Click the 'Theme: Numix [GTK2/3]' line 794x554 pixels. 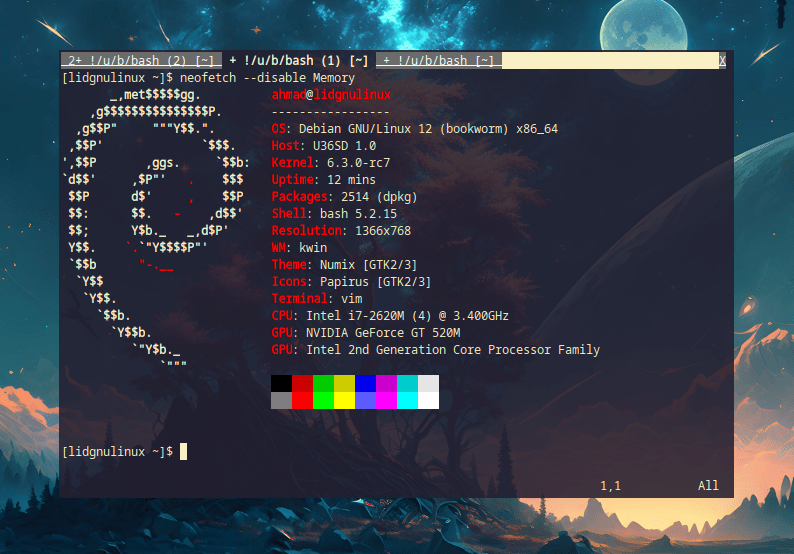pos(344,264)
